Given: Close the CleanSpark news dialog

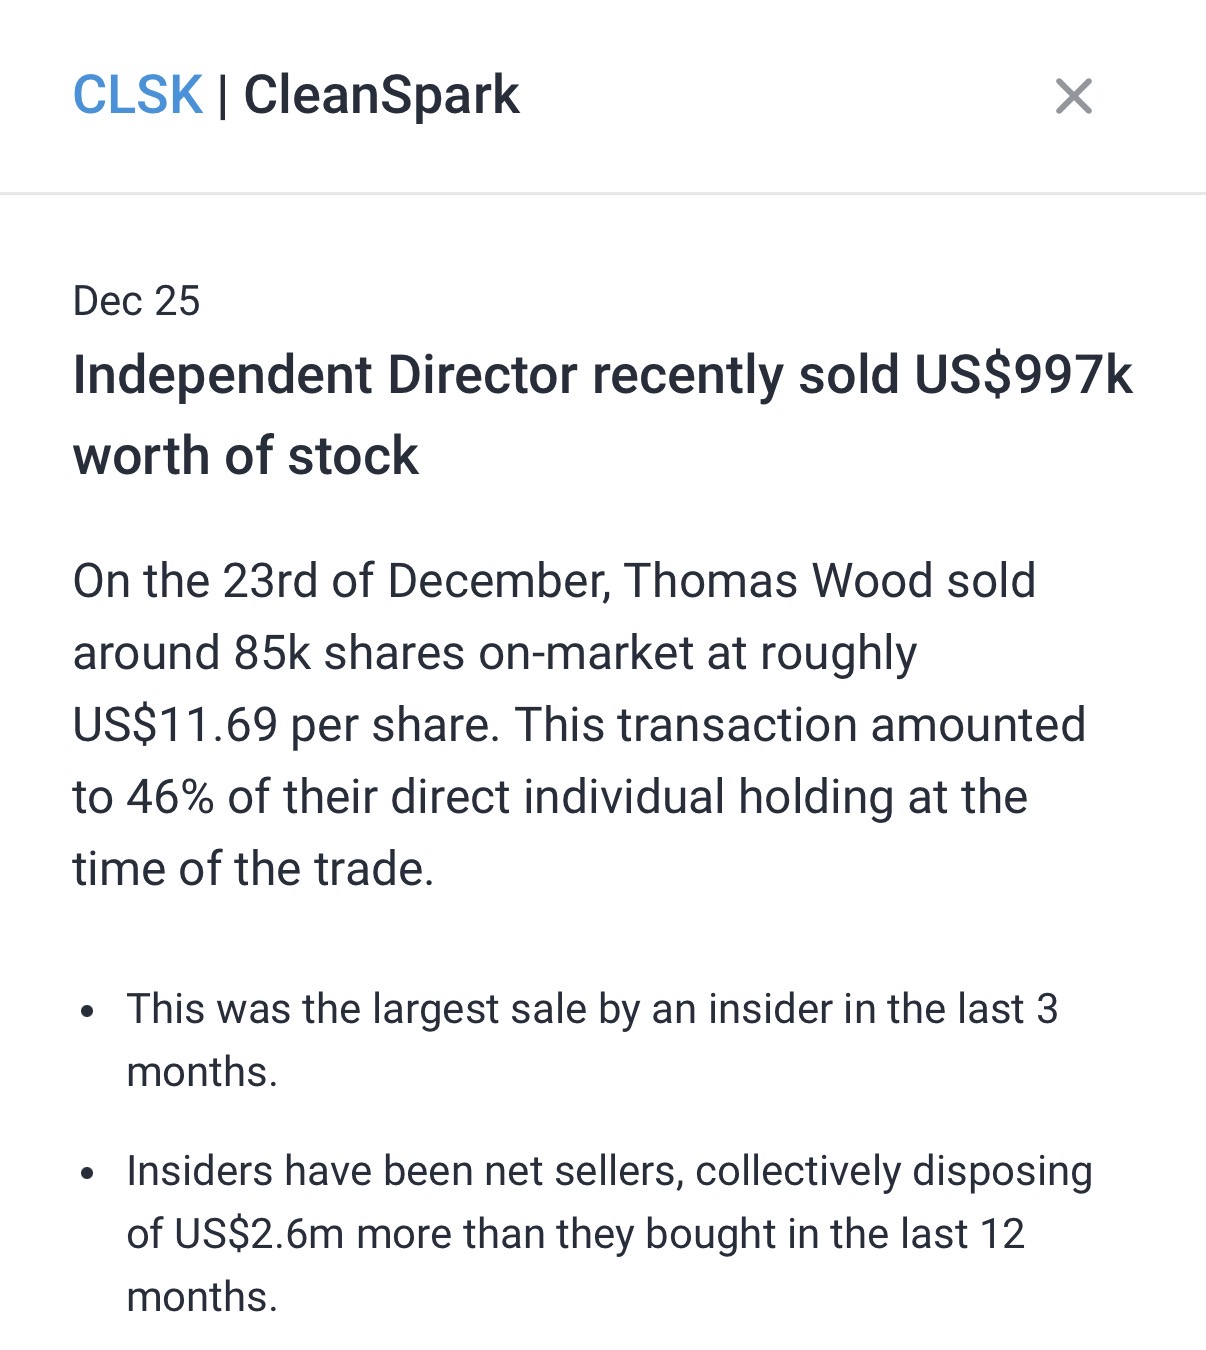Looking at the screenshot, I should point(1073,97).
